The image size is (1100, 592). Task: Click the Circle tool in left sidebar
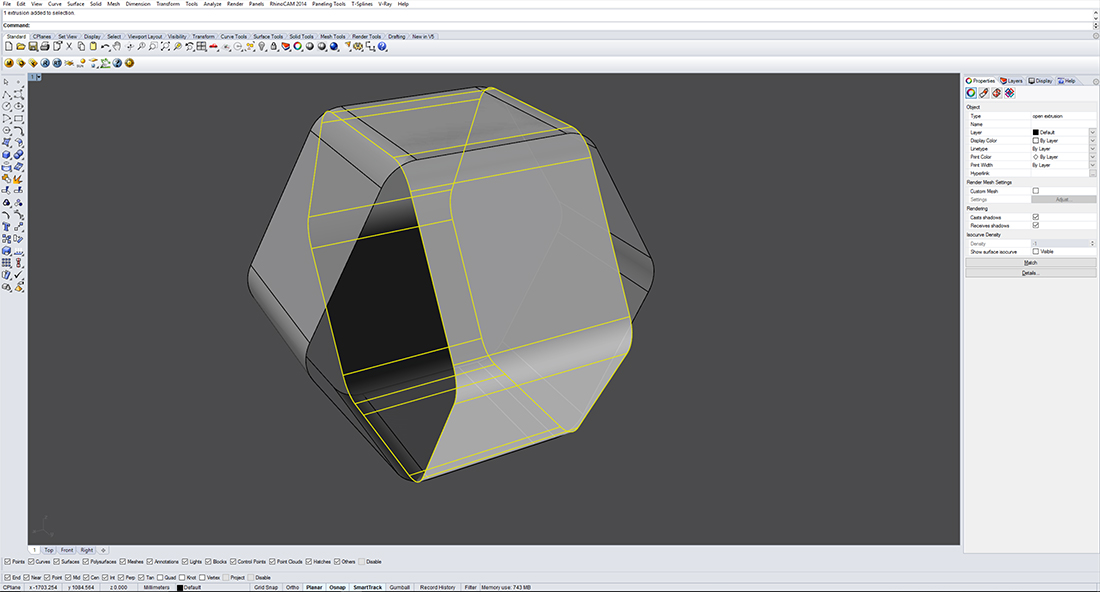(6, 106)
